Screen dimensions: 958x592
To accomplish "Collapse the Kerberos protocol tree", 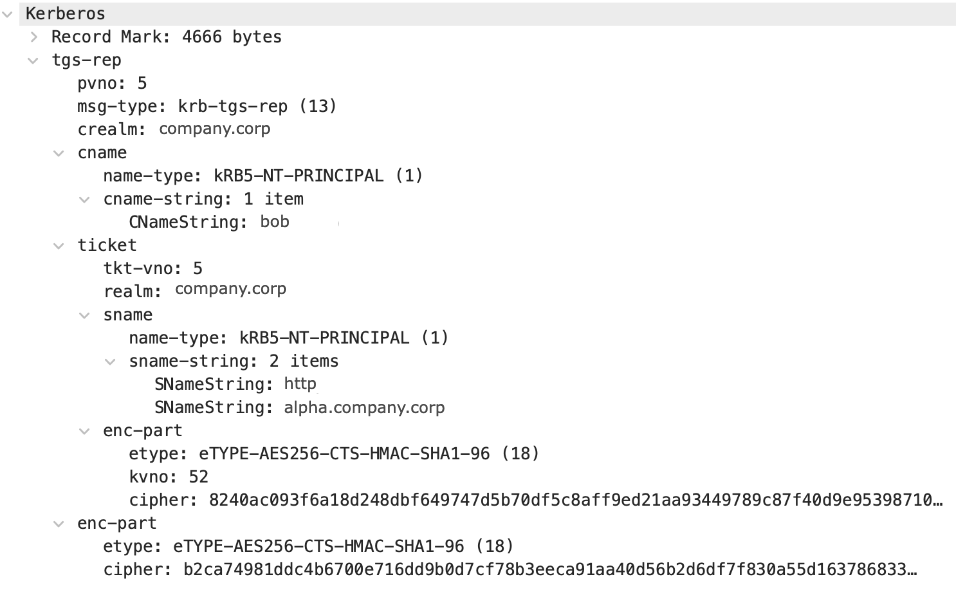I will (8, 14).
